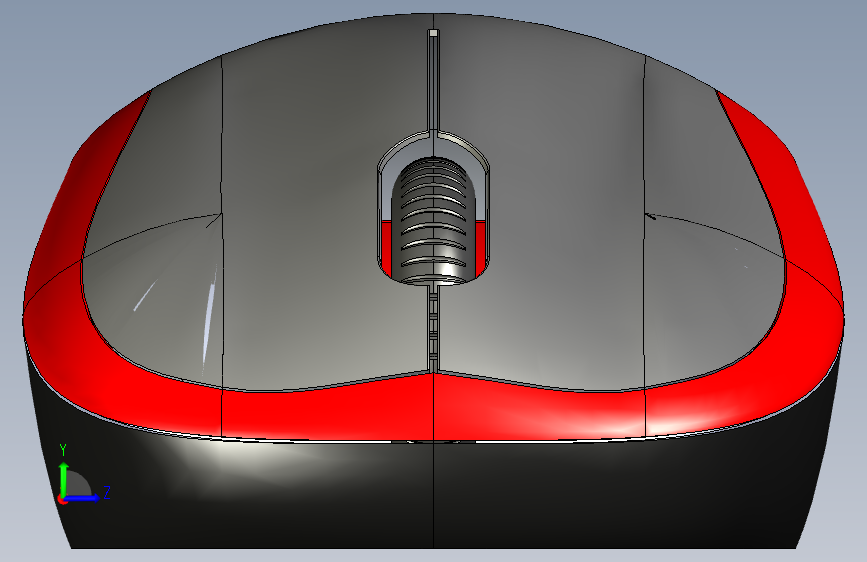Click the blue Z axis arrow of the triad

(83, 498)
